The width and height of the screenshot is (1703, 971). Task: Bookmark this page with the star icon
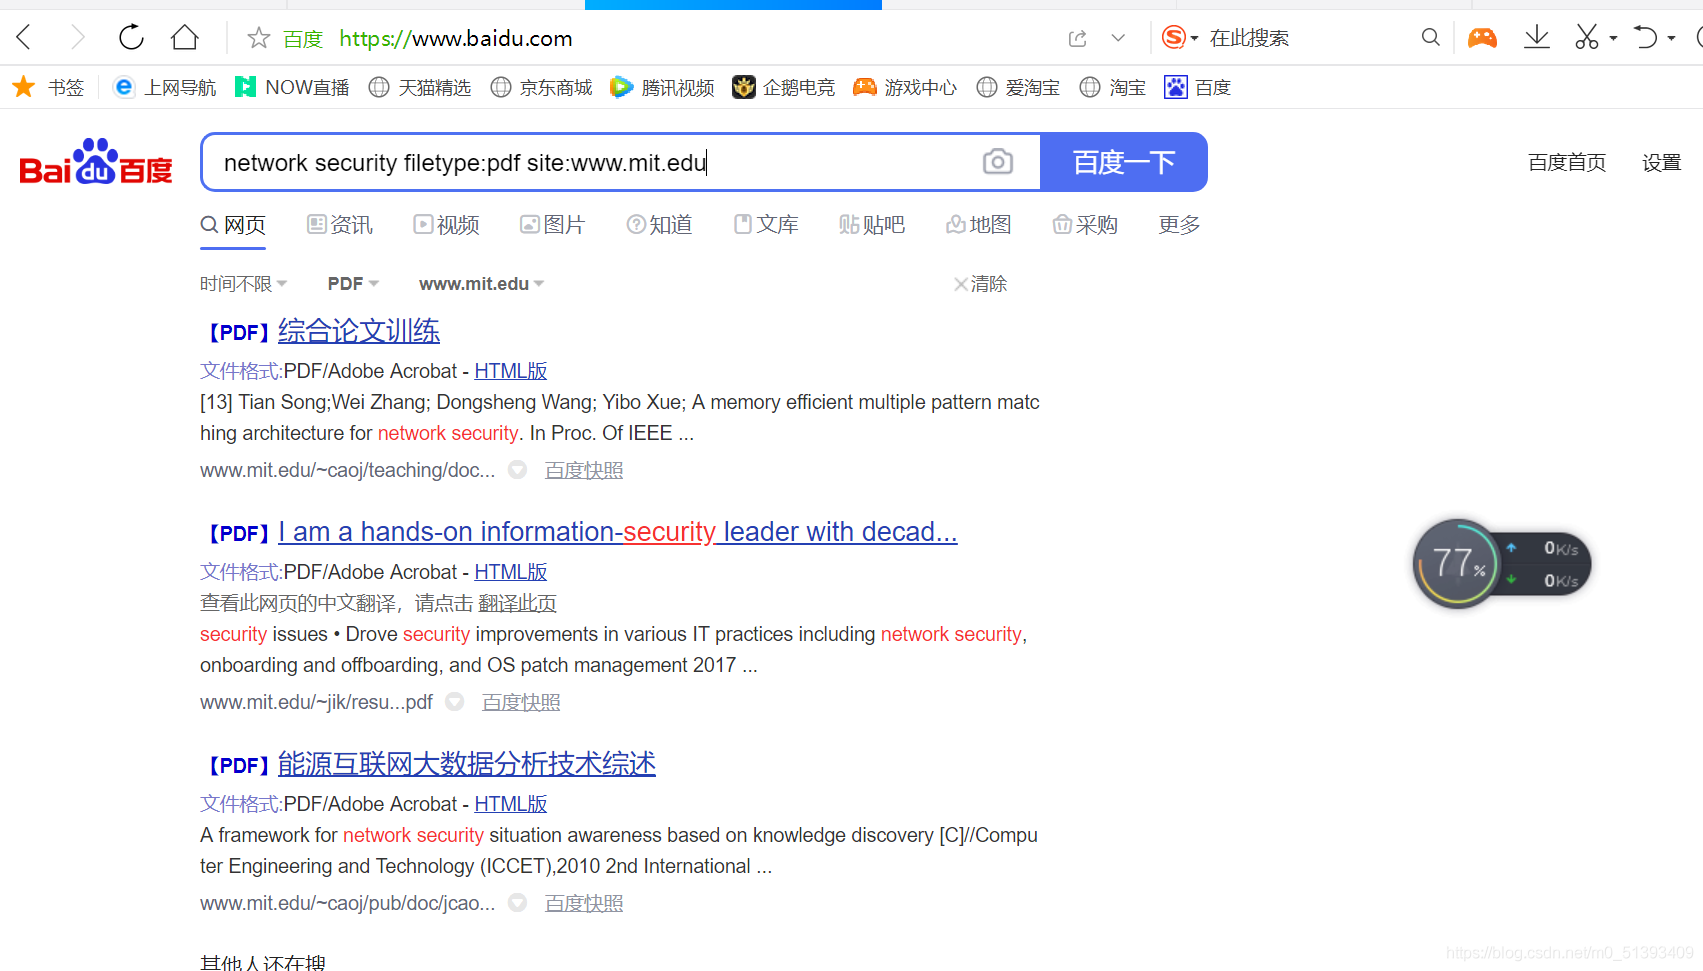click(259, 38)
